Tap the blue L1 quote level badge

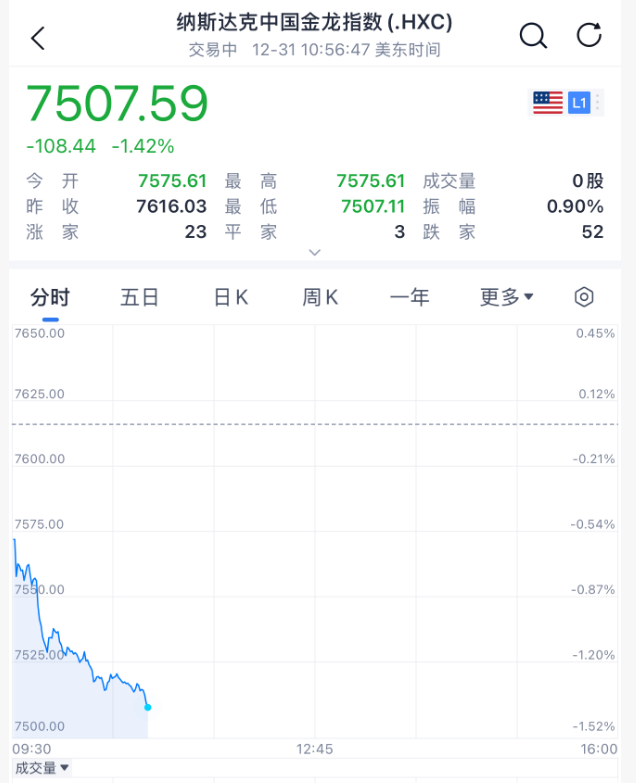pyautogui.click(x=578, y=102)
